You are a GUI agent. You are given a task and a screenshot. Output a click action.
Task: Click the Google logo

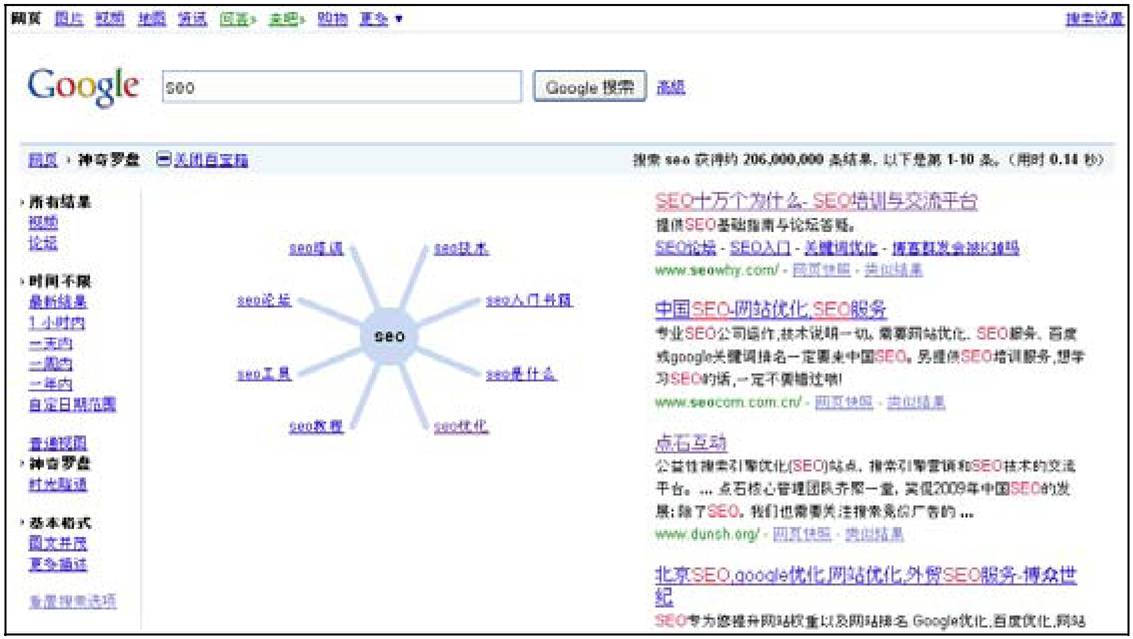pyautogui.click(x=83, y=87)
